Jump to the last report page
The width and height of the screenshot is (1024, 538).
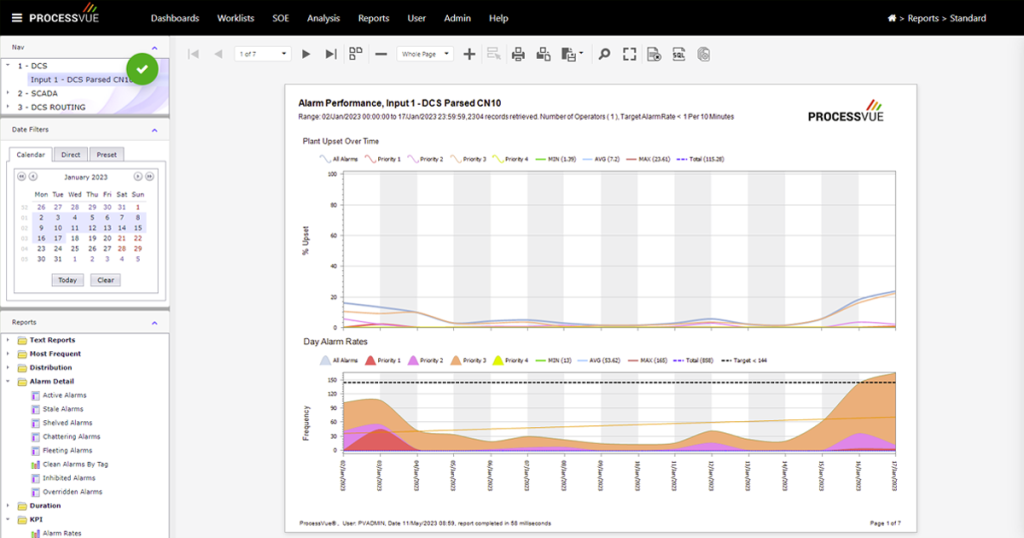point(331,54)
